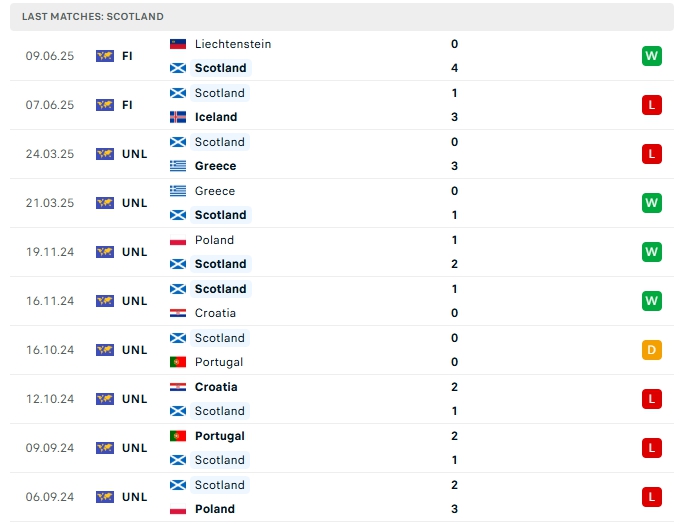Click the green W badge for Liechtenstein match

point(652,56)
